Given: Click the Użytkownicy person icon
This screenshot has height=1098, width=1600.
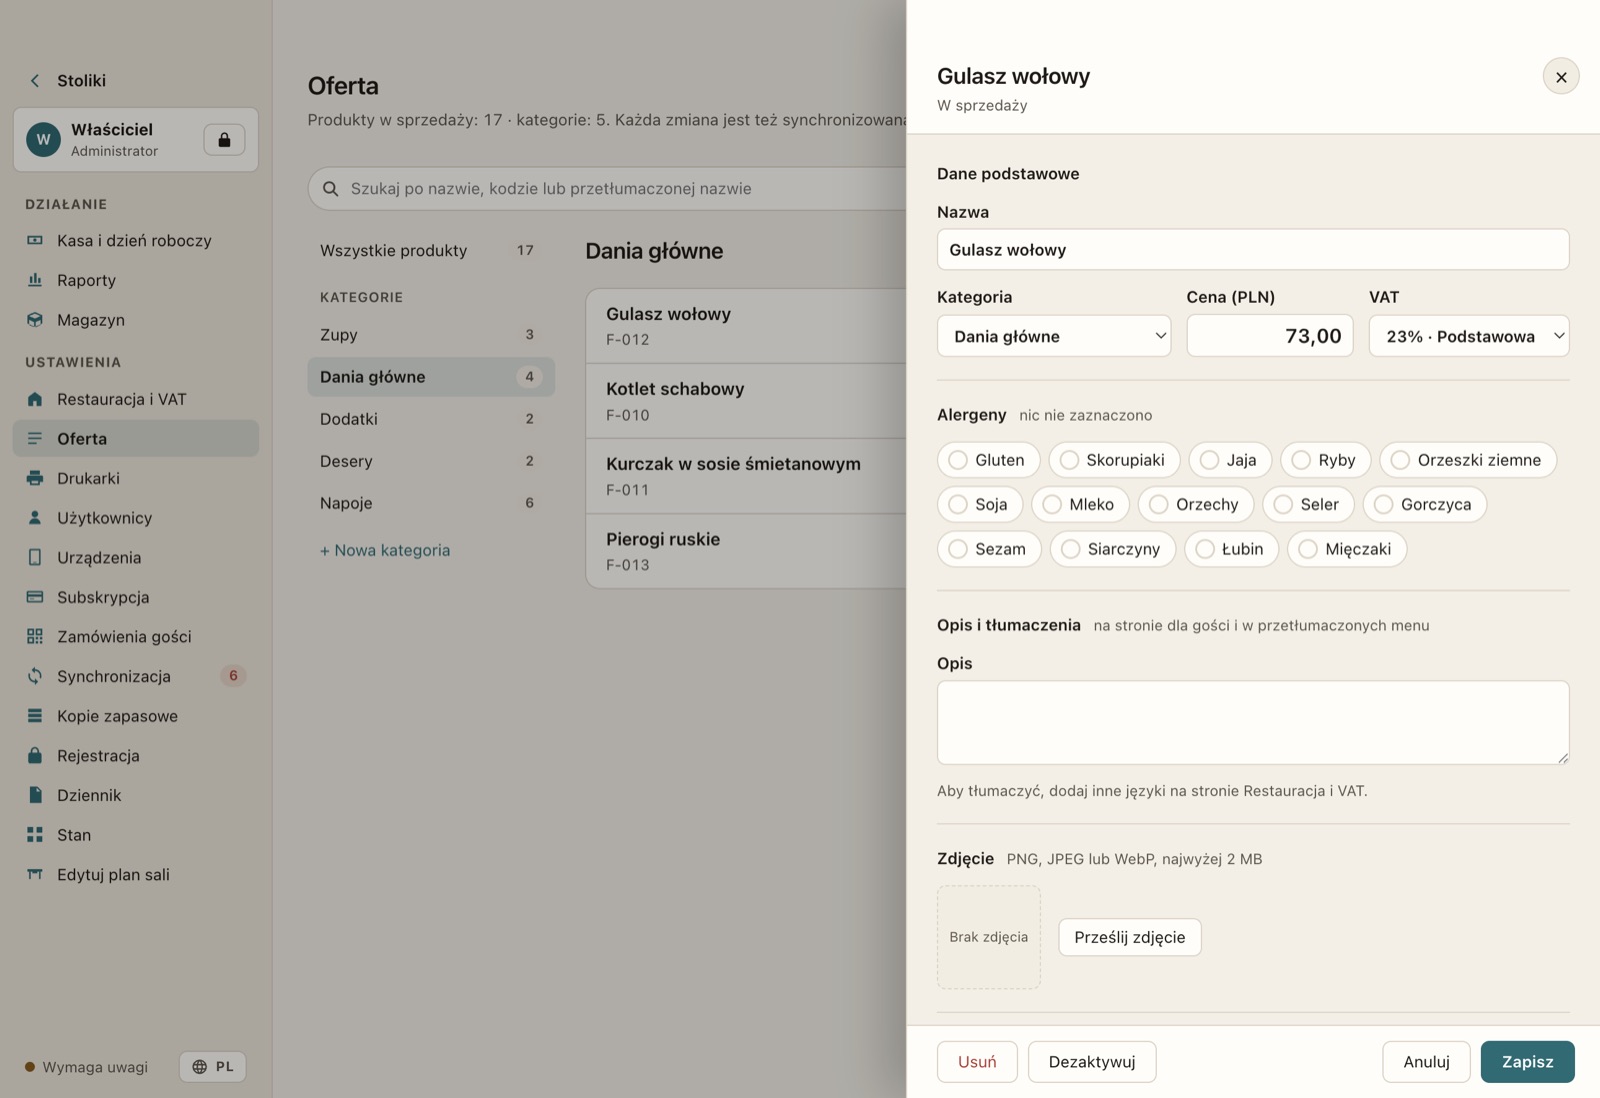Looking at the screenshot, I should point(35,518).
